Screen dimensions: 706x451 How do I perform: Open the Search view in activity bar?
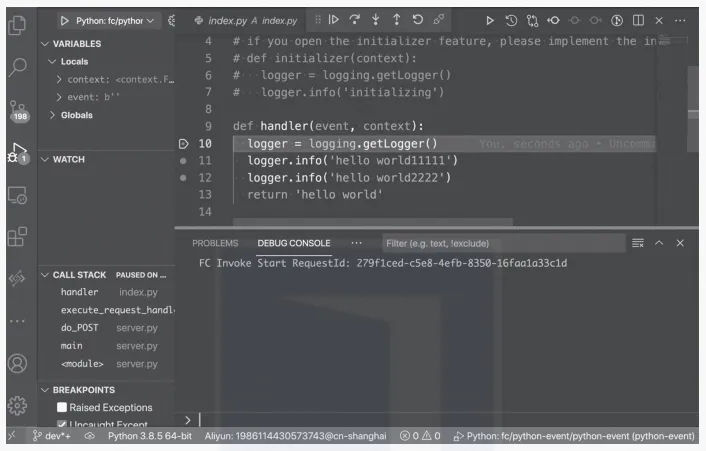point(18,68)
